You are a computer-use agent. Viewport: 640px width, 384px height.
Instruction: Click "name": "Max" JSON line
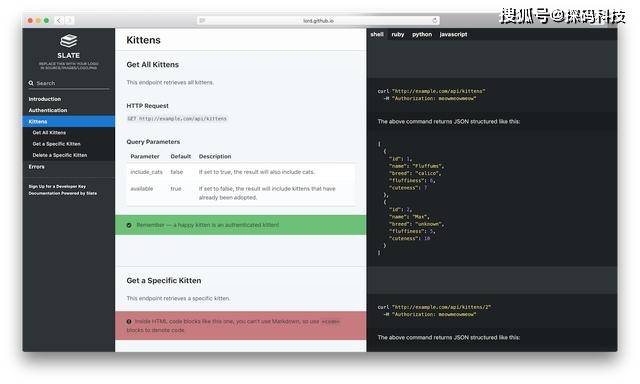pos(409,217)
